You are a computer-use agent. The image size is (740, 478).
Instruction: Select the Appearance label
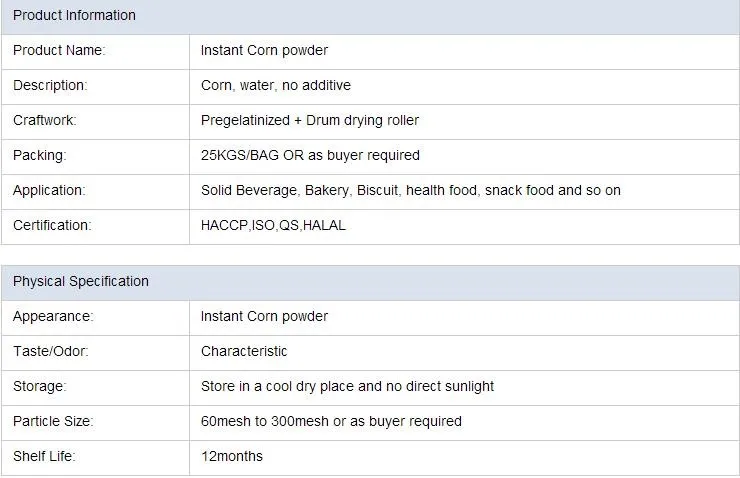point(53,316)
